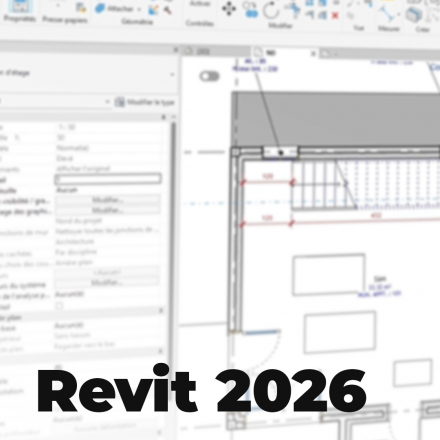The height and width of the screenshot is (440, 440).
Task: Click the Modifier le type button
Action: [145, 102]
